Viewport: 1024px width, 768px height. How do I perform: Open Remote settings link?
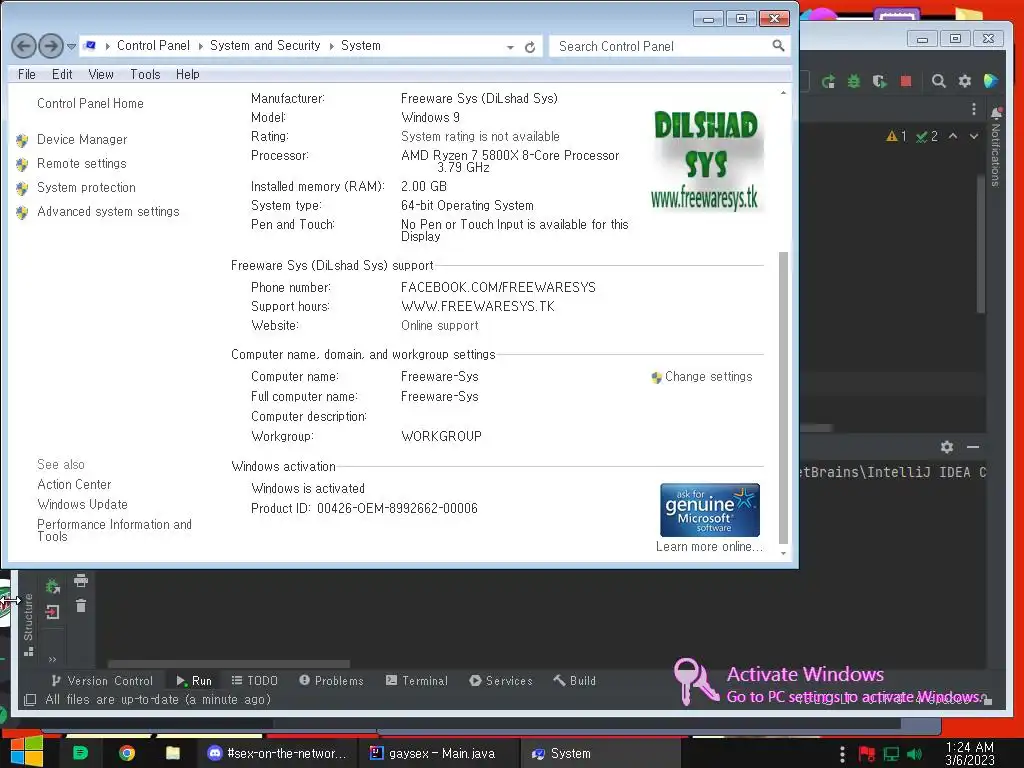(82, 163)
